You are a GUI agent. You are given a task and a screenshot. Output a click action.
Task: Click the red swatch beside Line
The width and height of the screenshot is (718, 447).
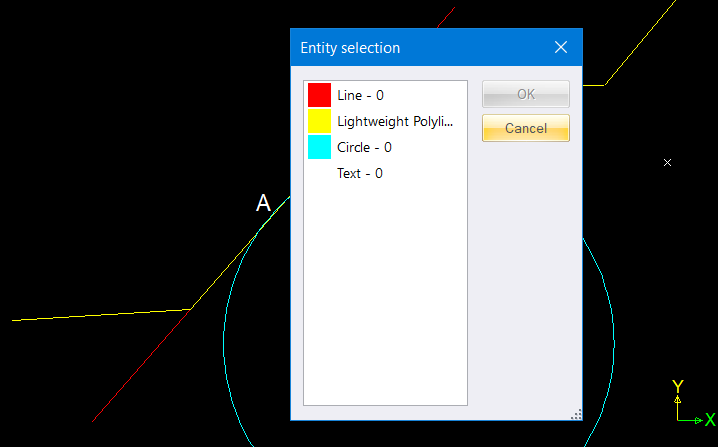point(319,95)
